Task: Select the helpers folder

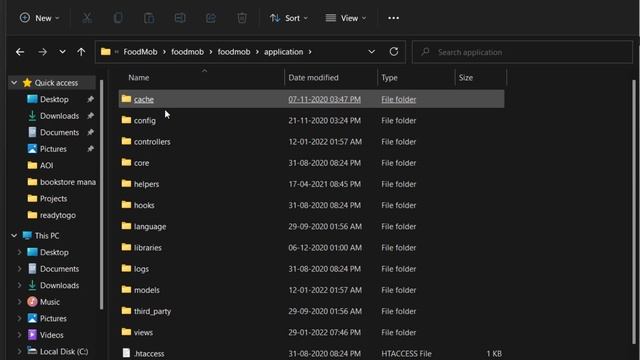Action: click(146, 184)
